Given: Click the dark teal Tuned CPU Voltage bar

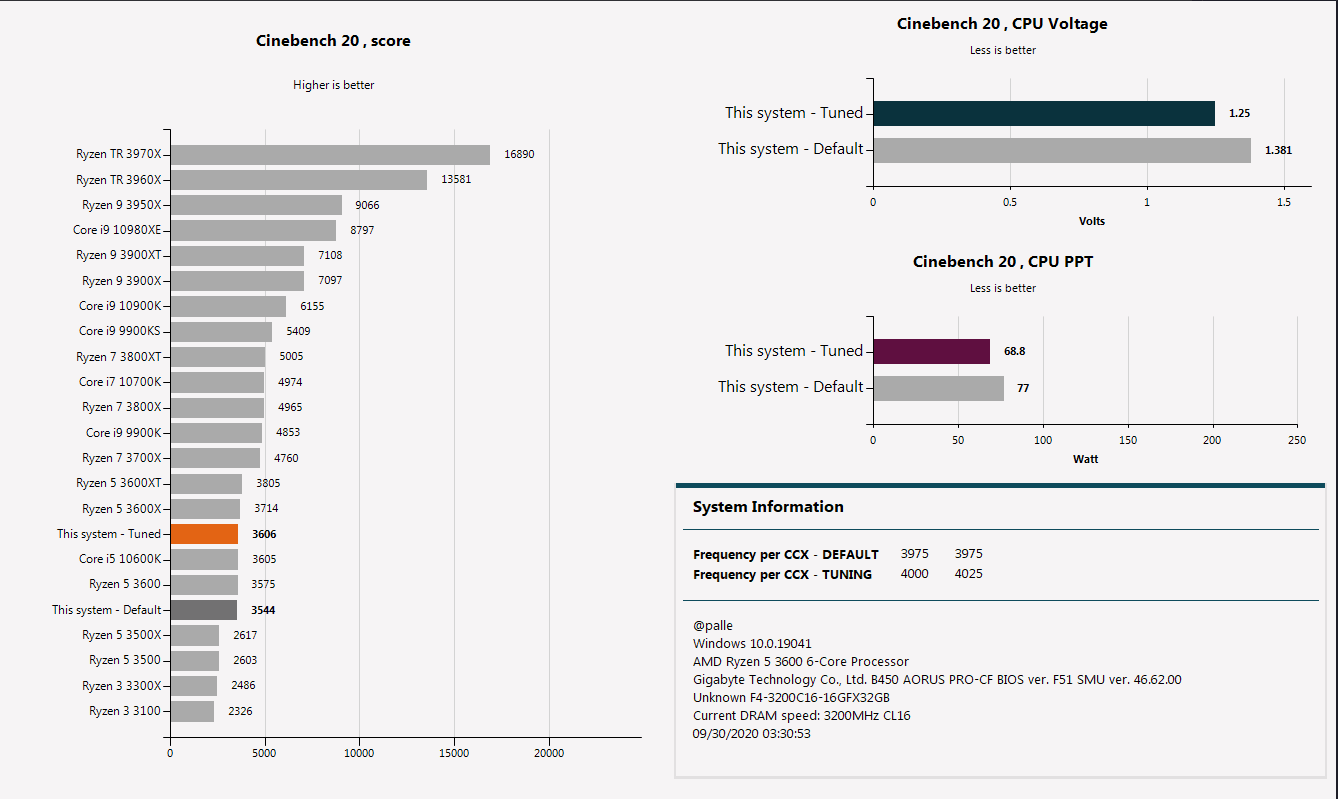Looking at the screenshot, I should [x=1044, y=113].
